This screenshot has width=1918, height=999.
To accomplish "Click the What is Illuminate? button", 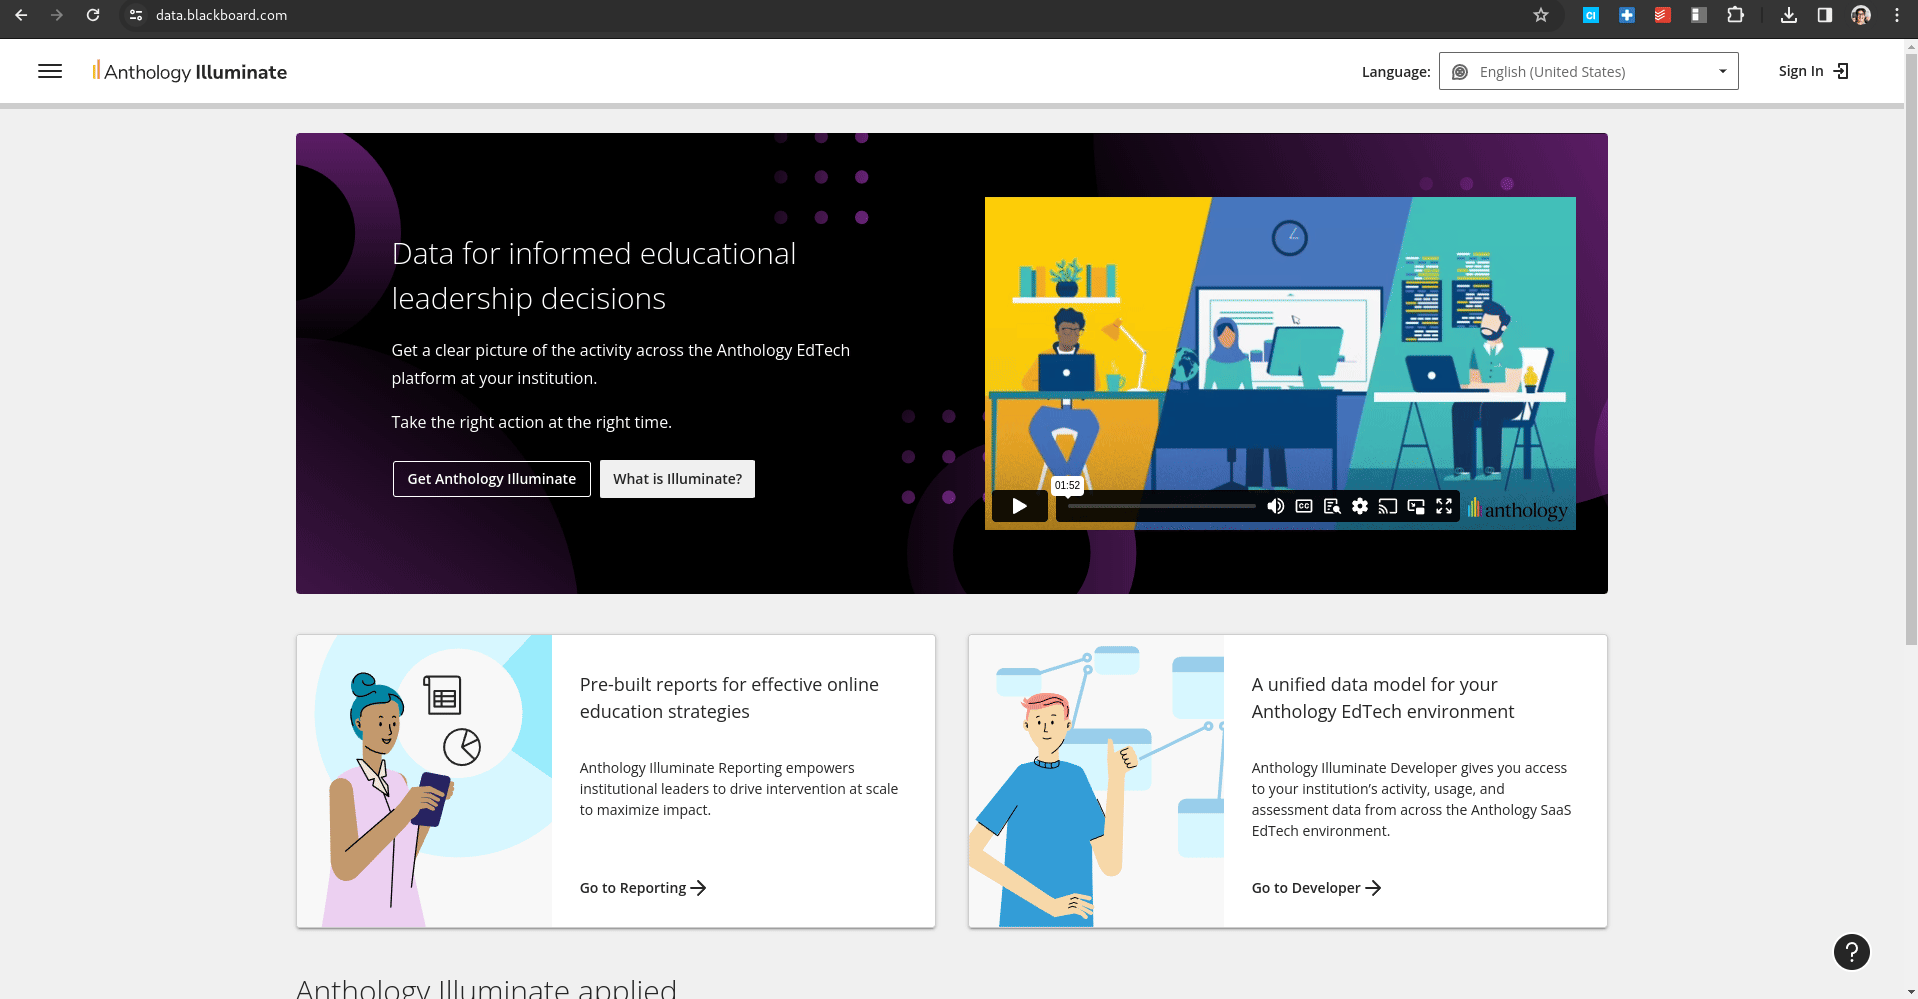I will [677, 479].
